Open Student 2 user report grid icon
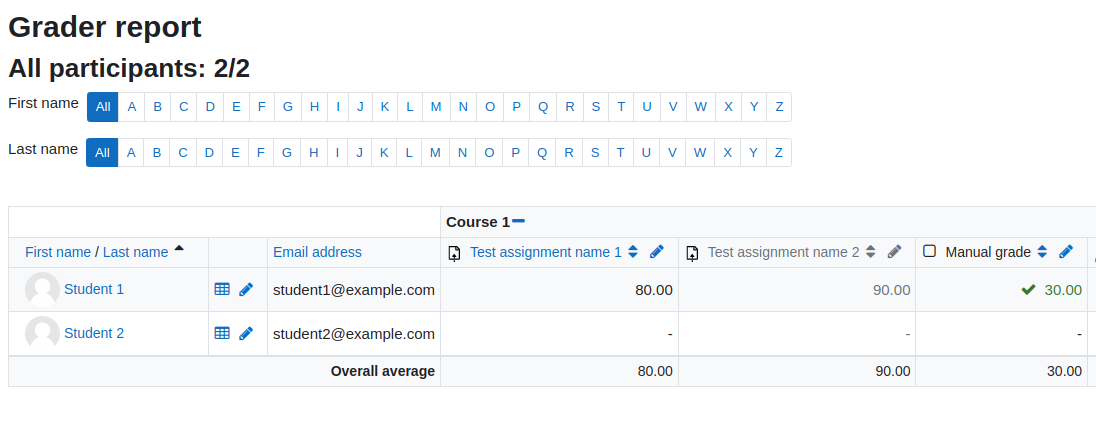This screenshot has height=428, width=1096. (222, 333)
